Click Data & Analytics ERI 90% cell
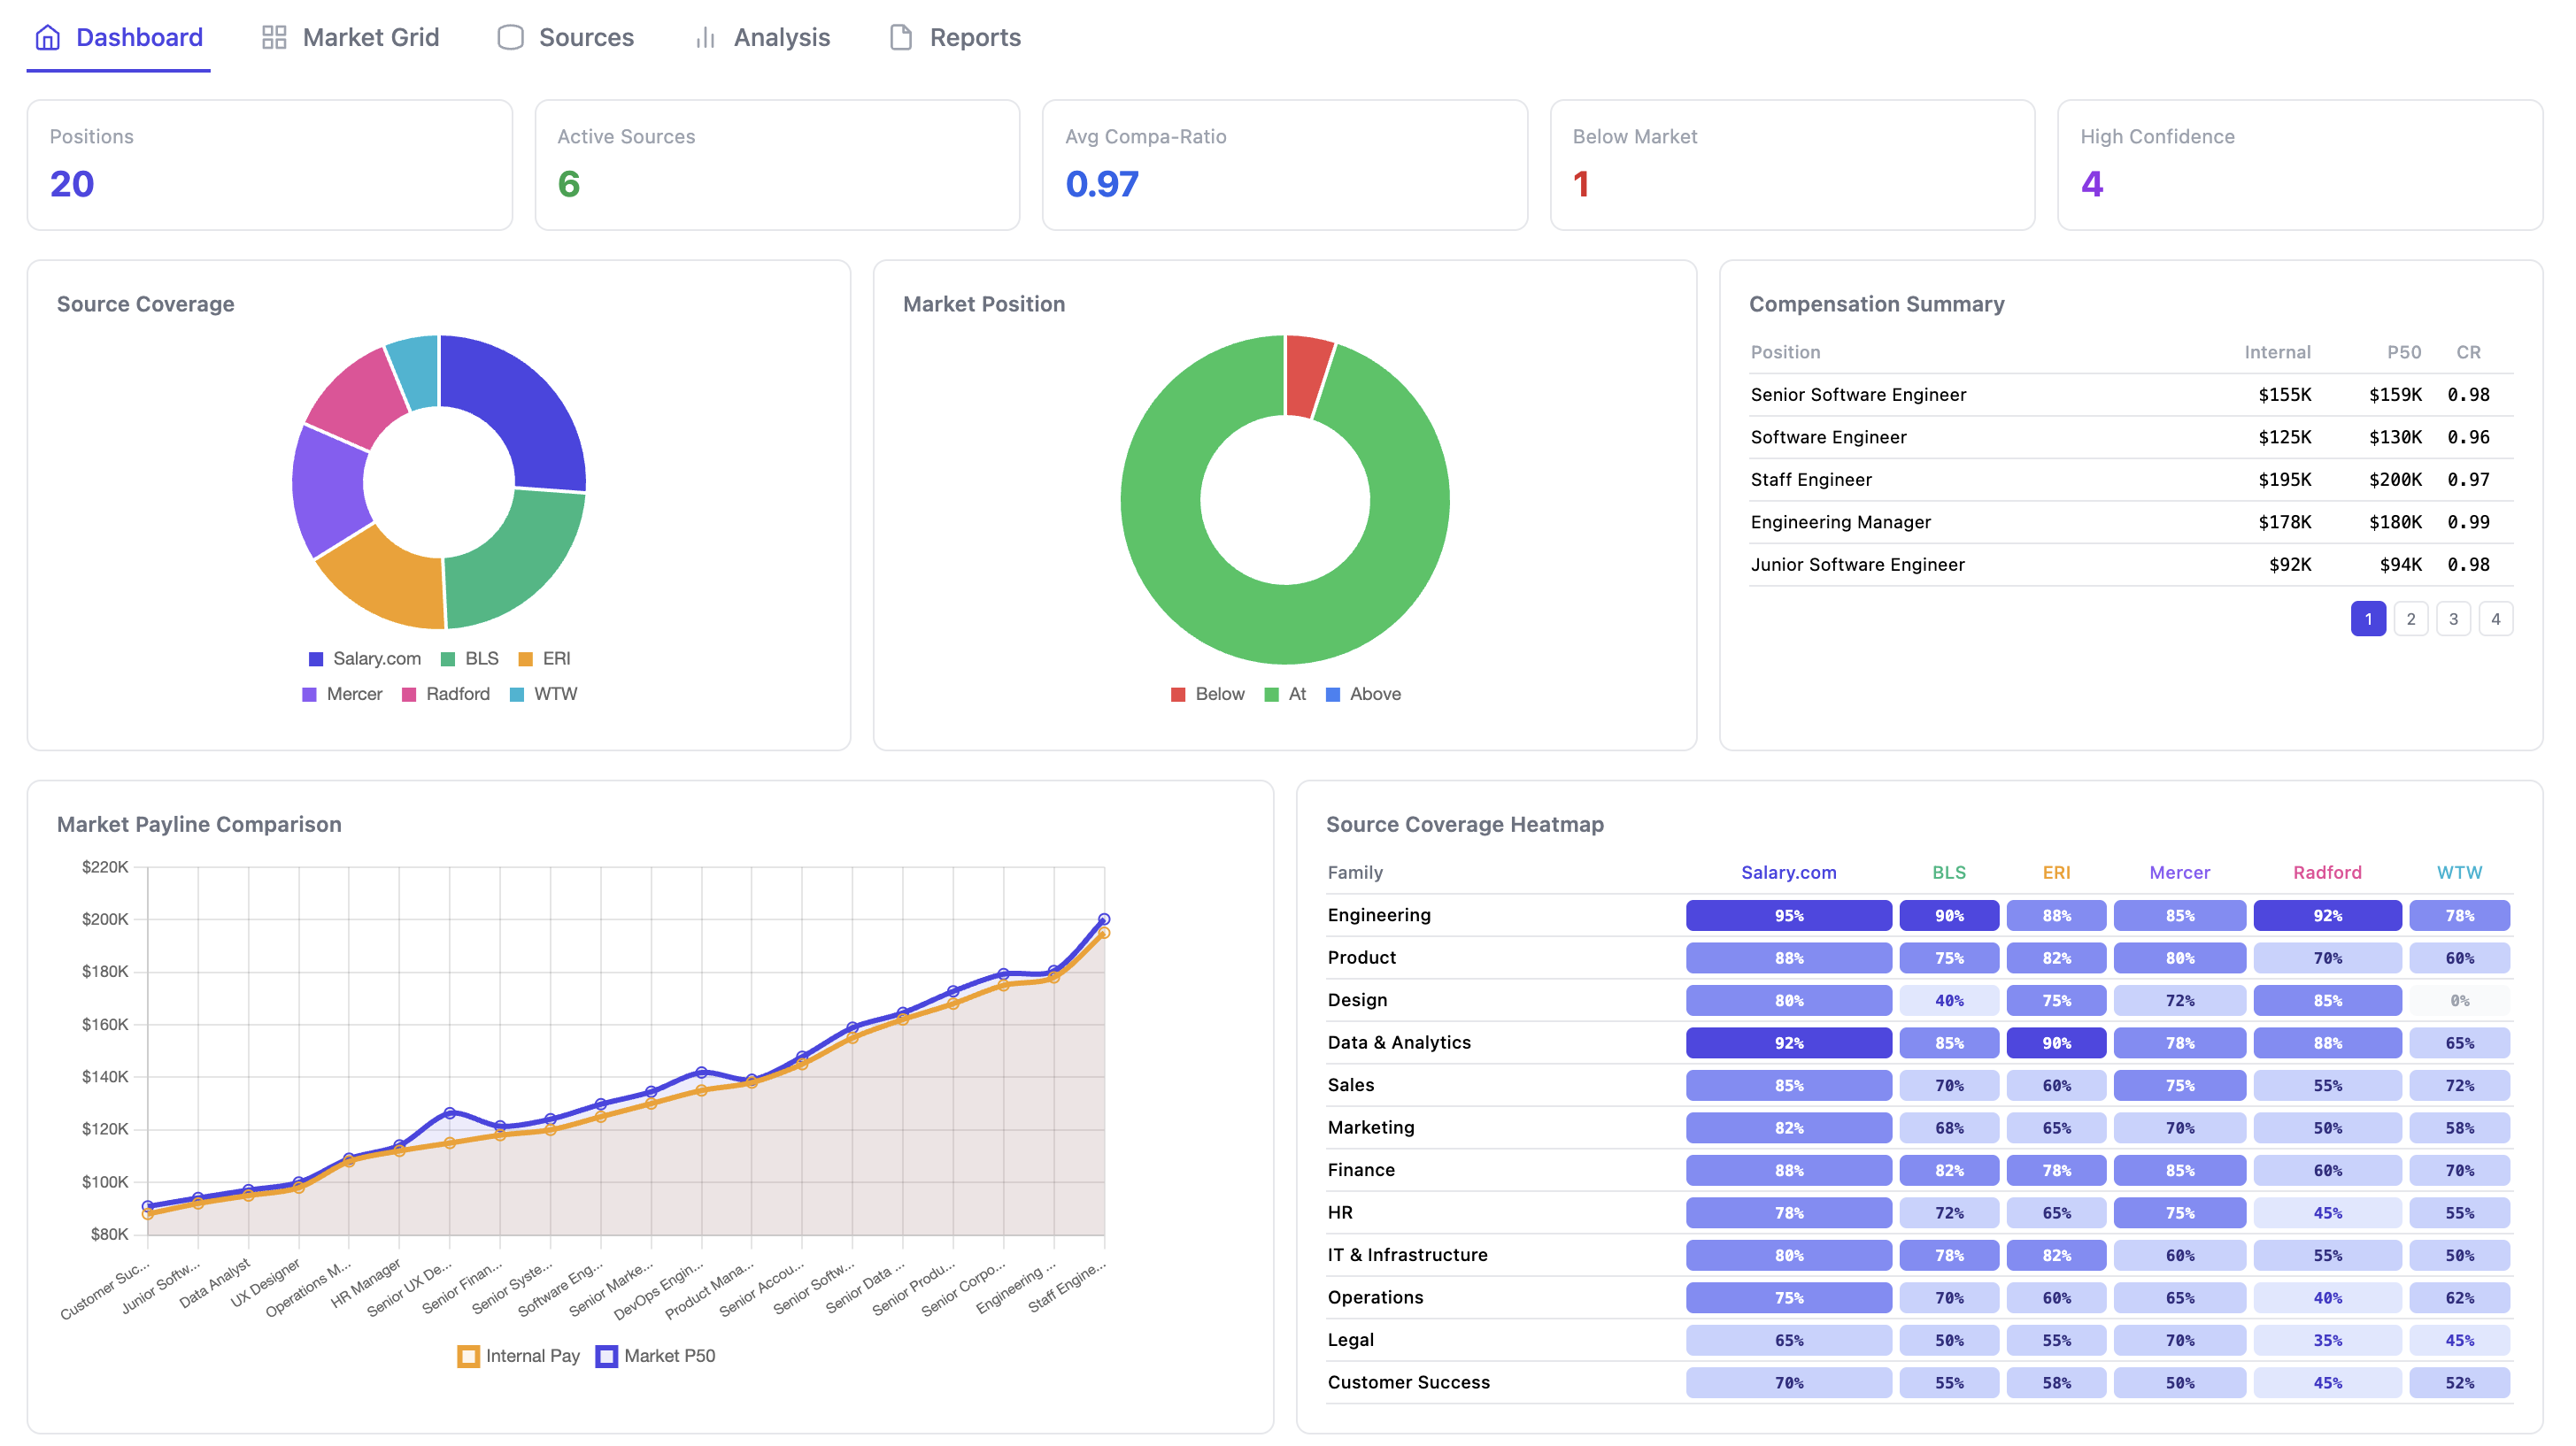Image resolution: width=2576 pixels, height=1446 pixels. click(2056, 1043)
